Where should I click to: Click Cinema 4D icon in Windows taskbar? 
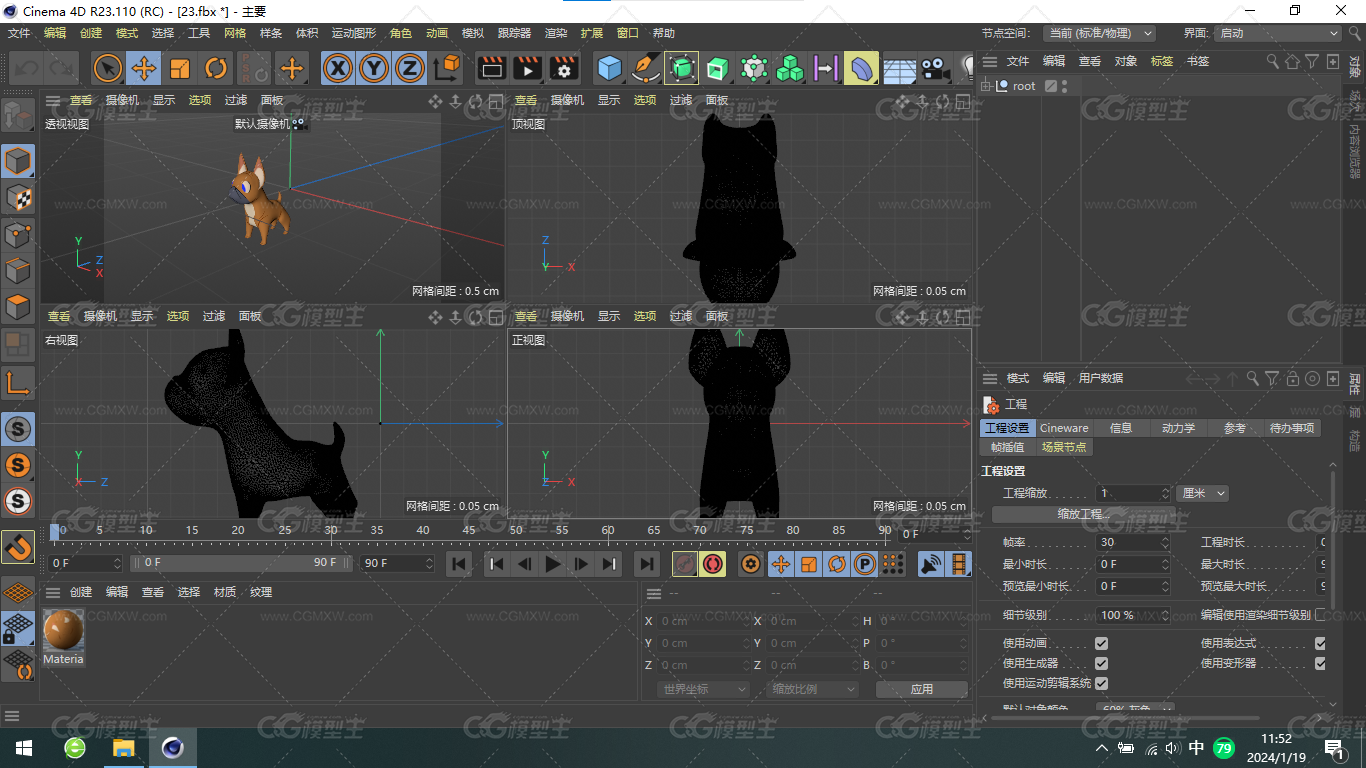[x=172, y=748]
